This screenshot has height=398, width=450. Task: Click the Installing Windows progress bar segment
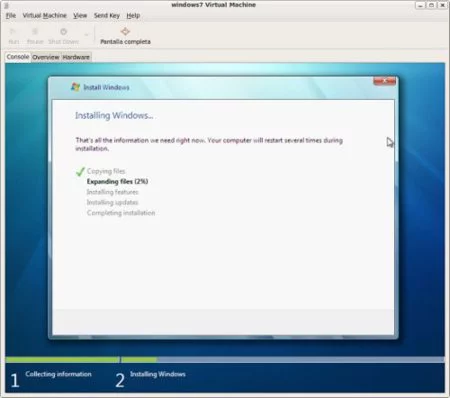tap(283, 360)
